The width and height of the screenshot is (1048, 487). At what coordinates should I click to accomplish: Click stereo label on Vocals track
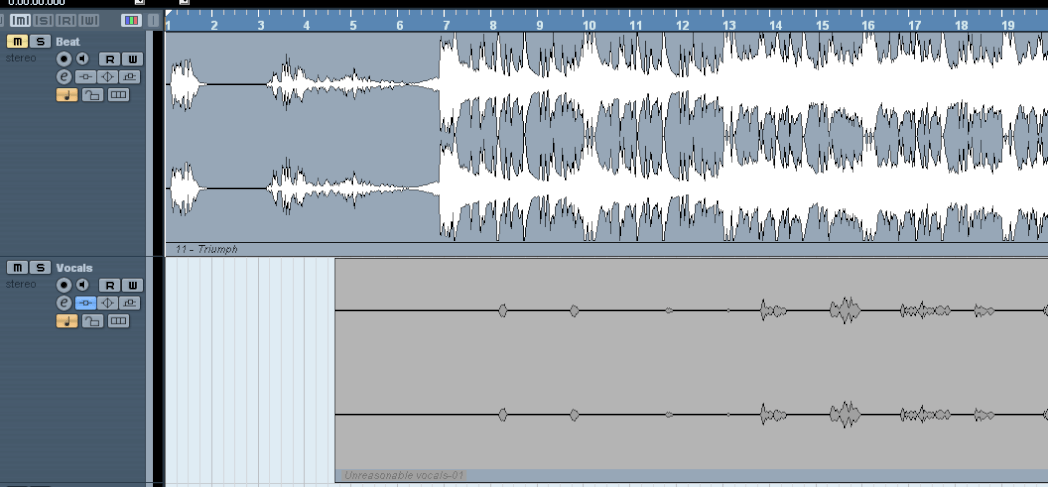click(x=21, y=284)
